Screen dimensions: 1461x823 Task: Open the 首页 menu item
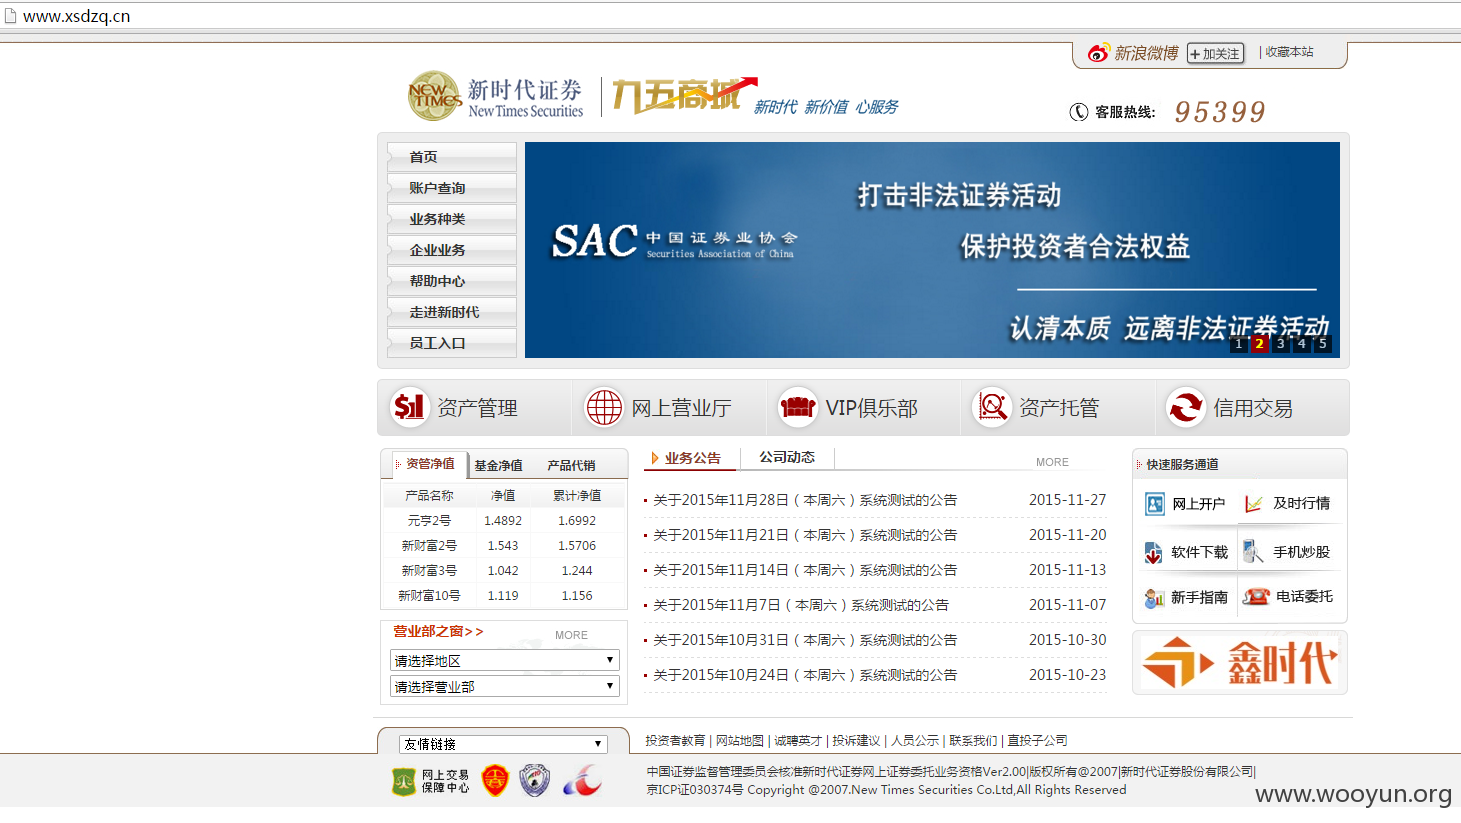(452, 157)
